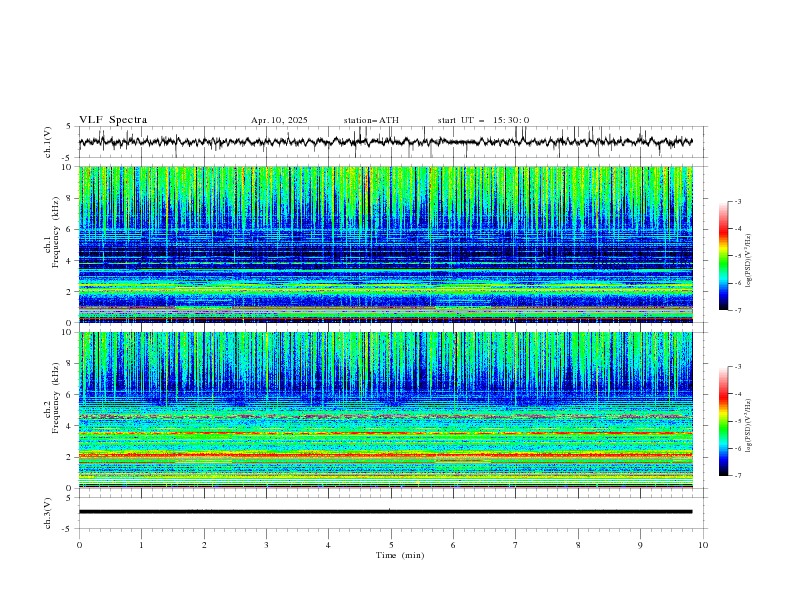Click the ch.2 'Frequency (kHz)' axis label

coord(55,398)
